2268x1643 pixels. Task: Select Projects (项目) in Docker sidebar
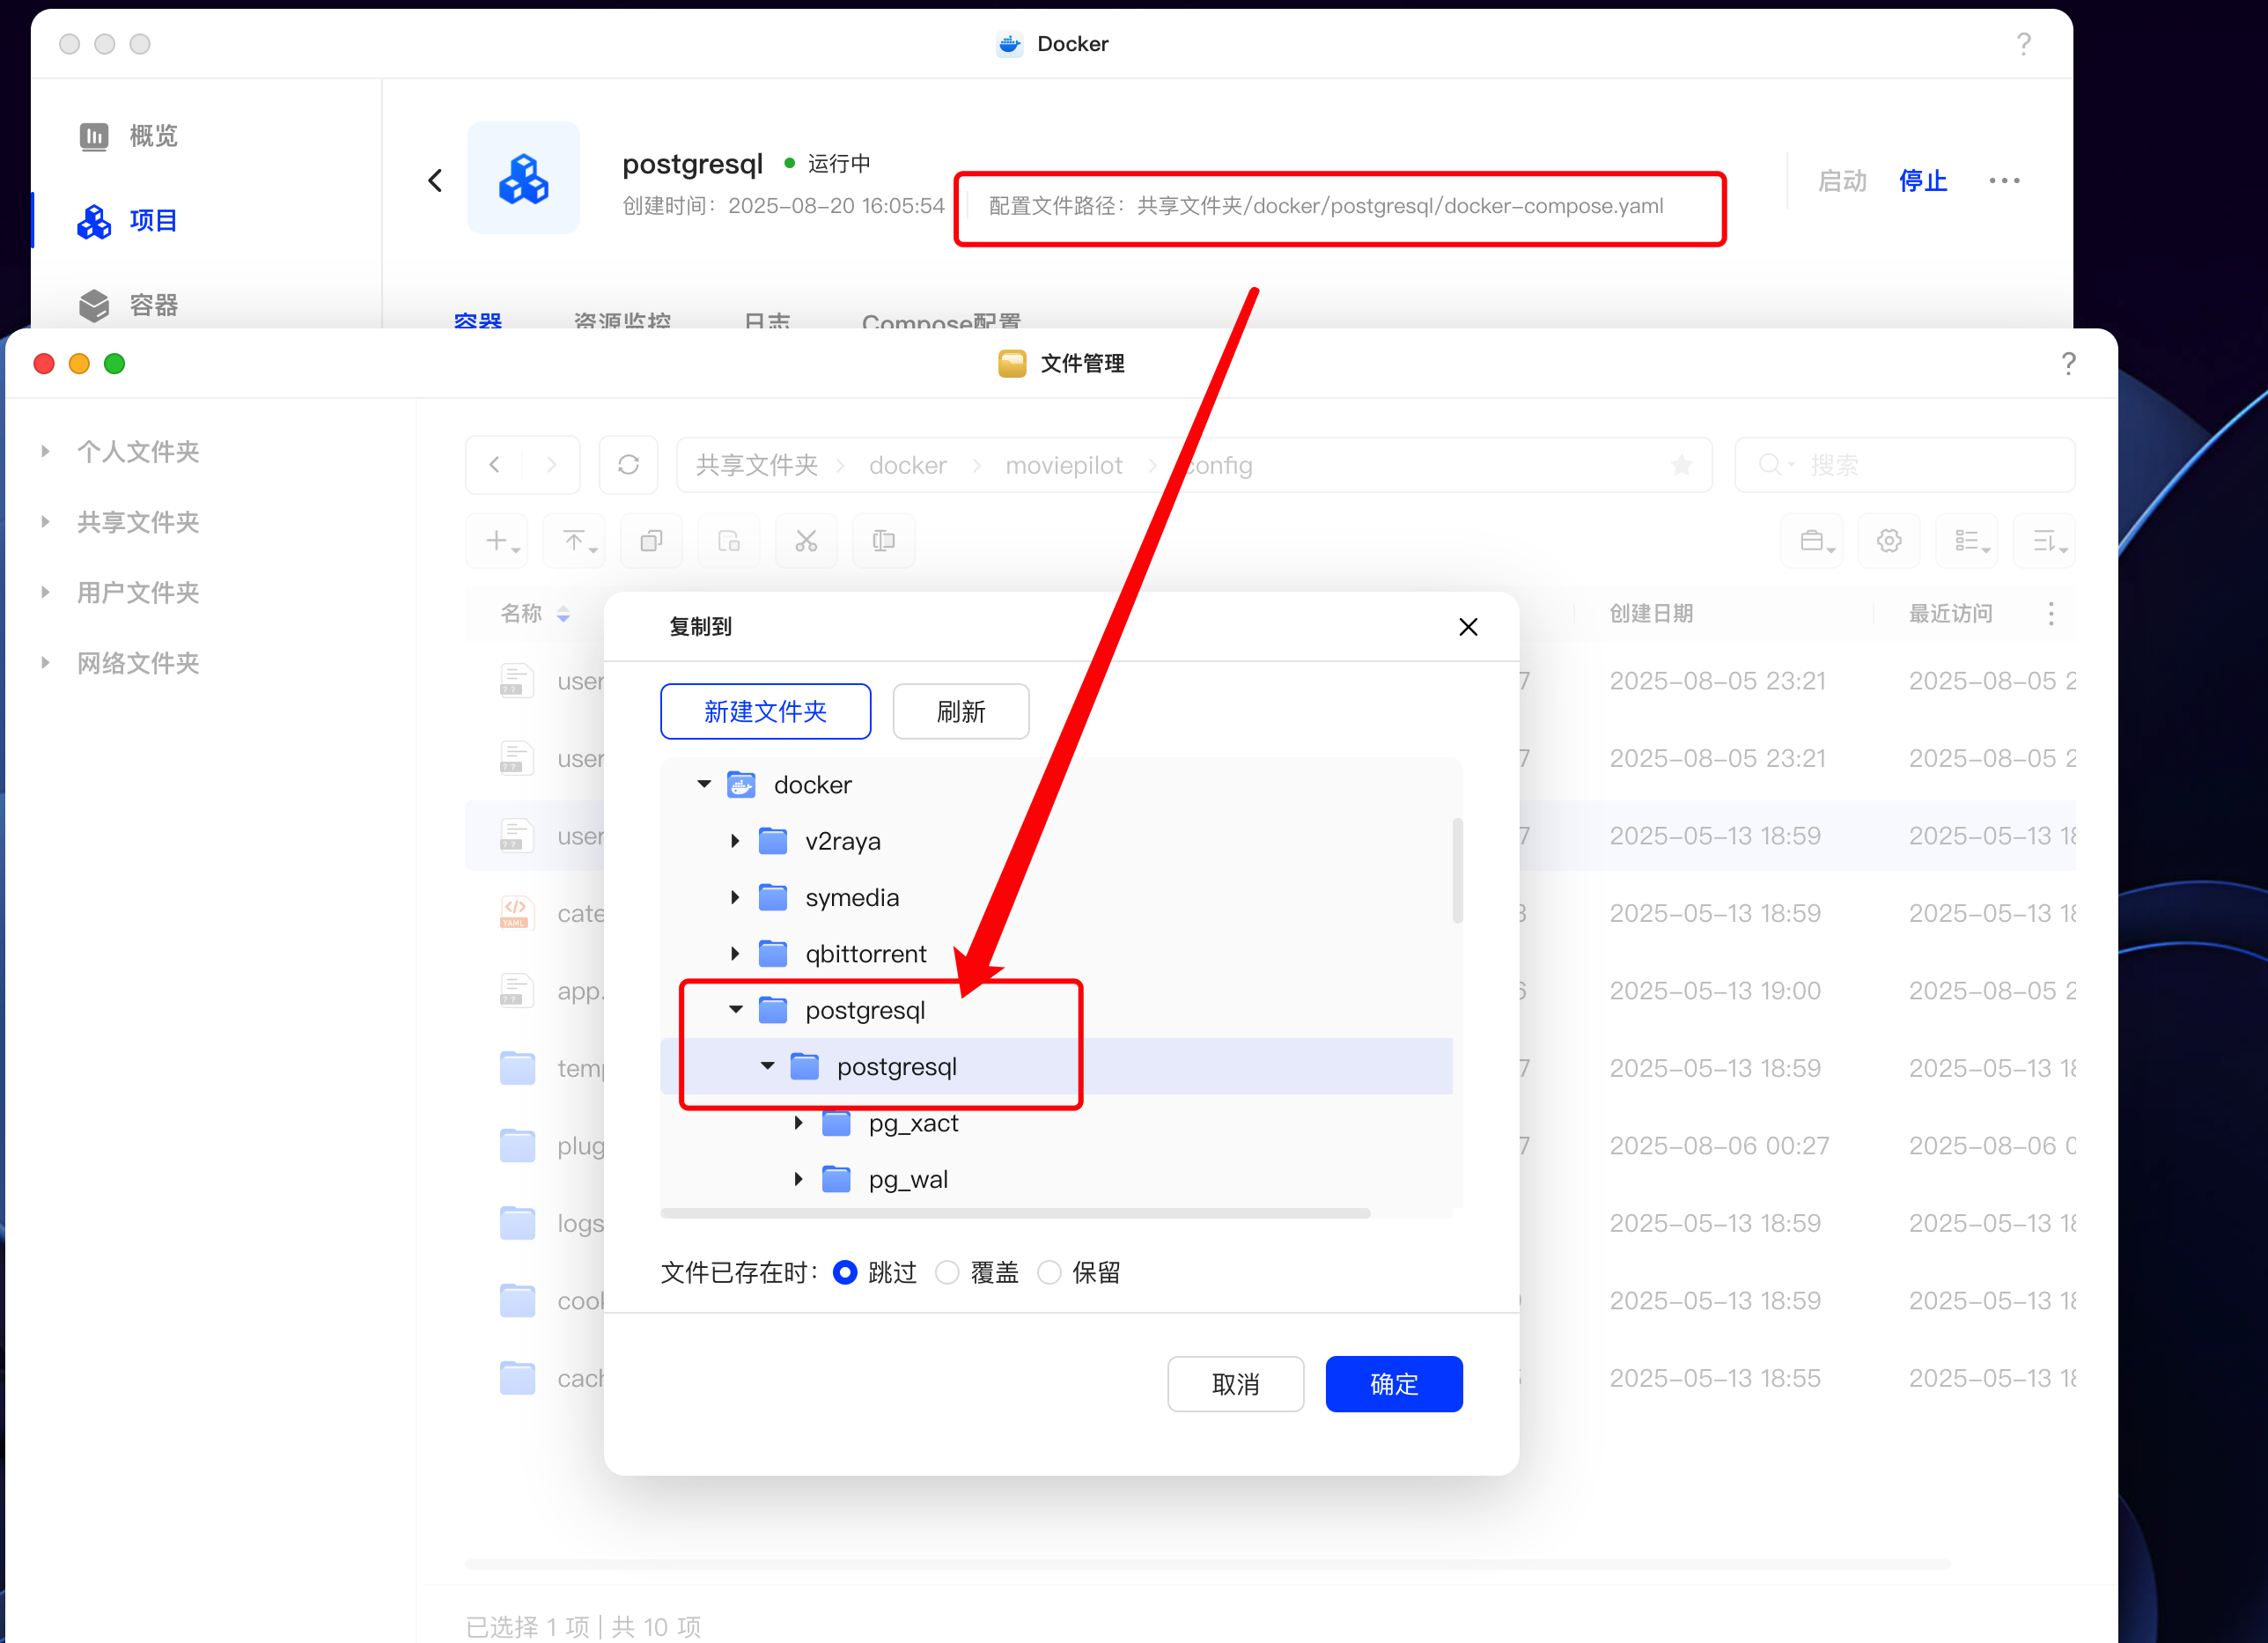coord(128,221)
